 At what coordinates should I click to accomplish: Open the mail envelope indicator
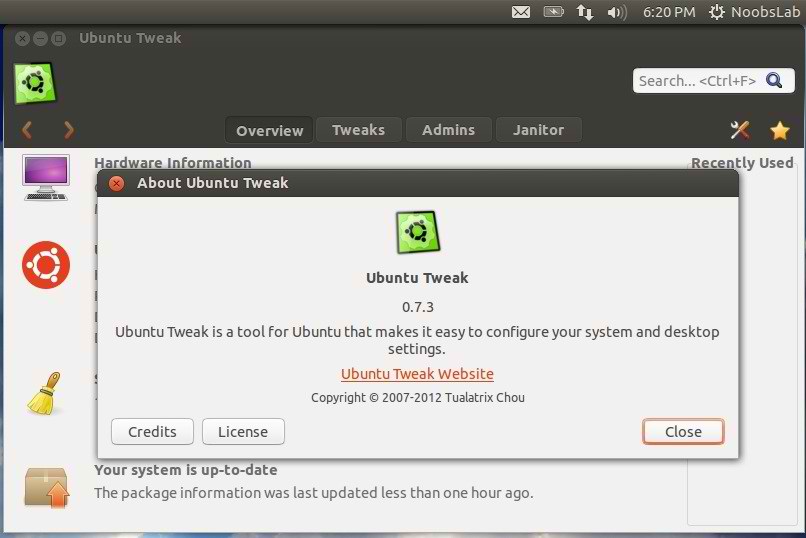tap(521, 11)
